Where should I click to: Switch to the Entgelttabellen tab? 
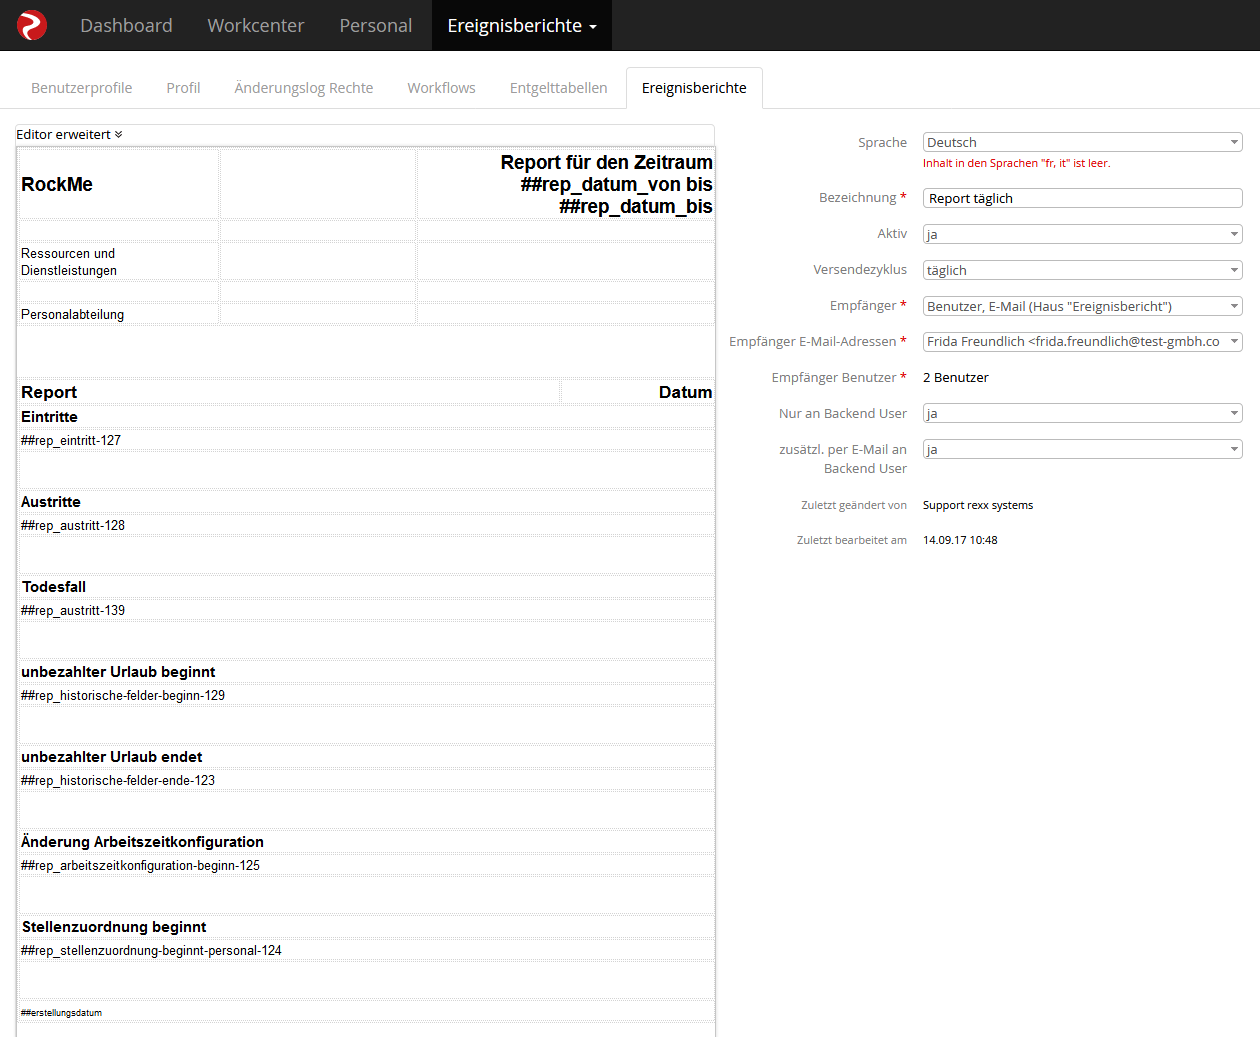[x=558, y=88]
